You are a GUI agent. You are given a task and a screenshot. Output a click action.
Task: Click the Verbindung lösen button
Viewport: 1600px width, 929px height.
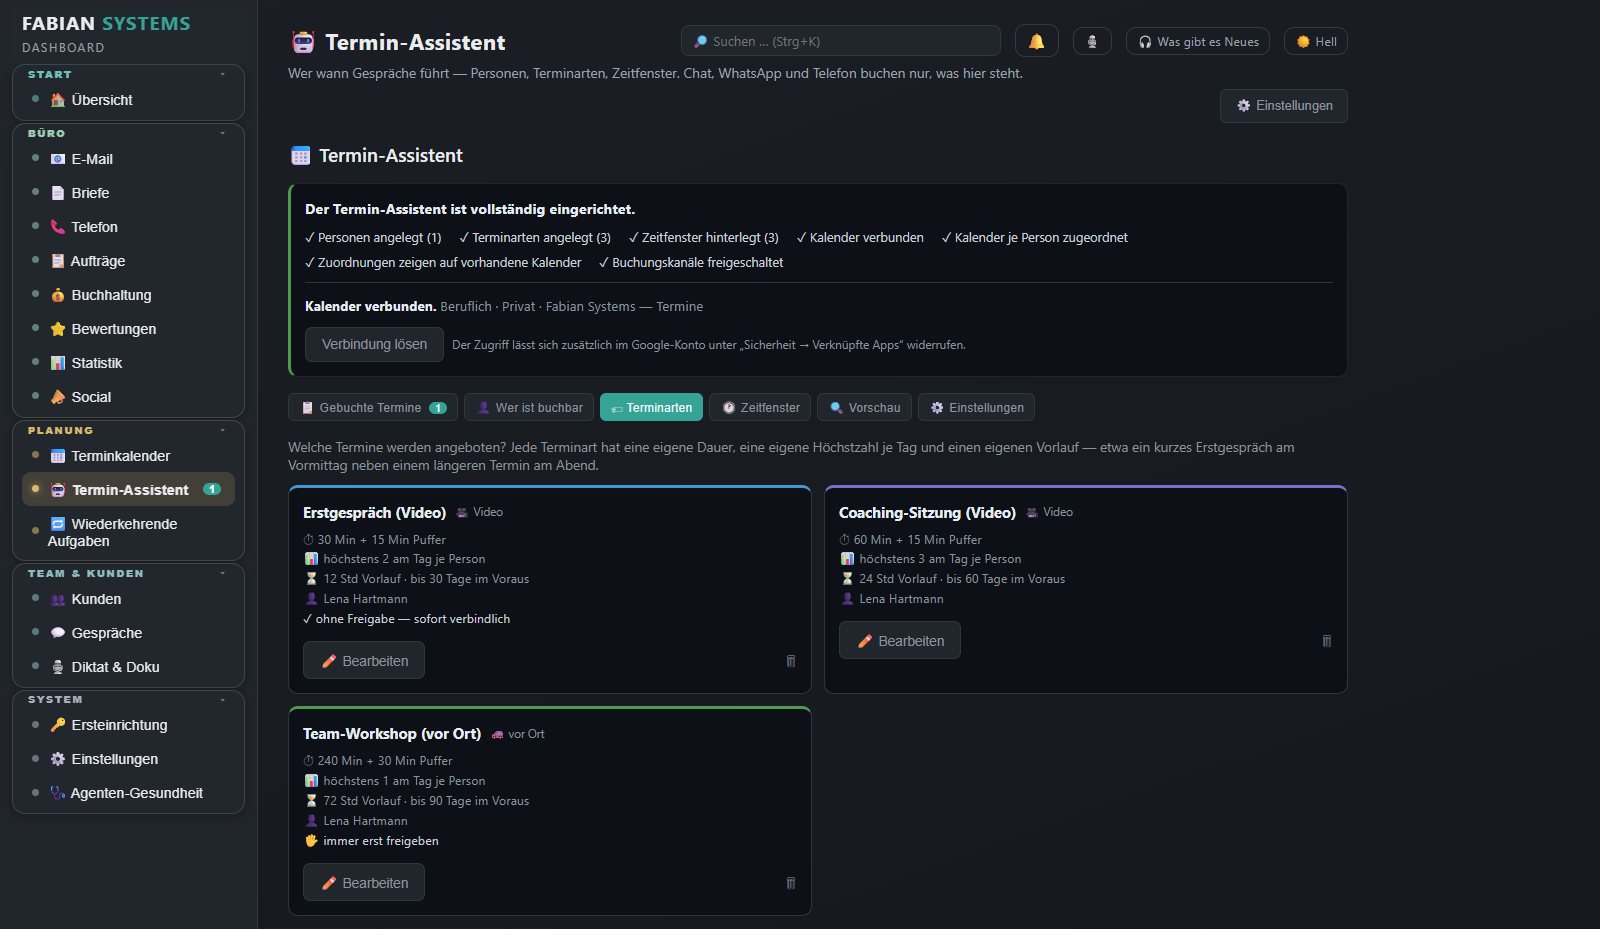click(x=374, y=344)
